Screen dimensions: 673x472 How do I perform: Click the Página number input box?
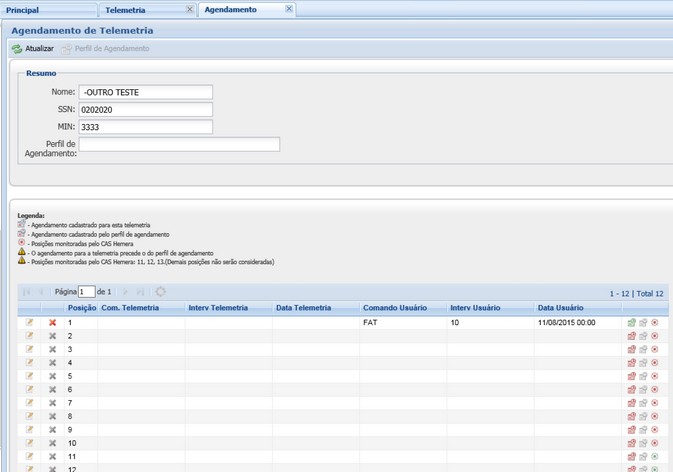(87, 292)
